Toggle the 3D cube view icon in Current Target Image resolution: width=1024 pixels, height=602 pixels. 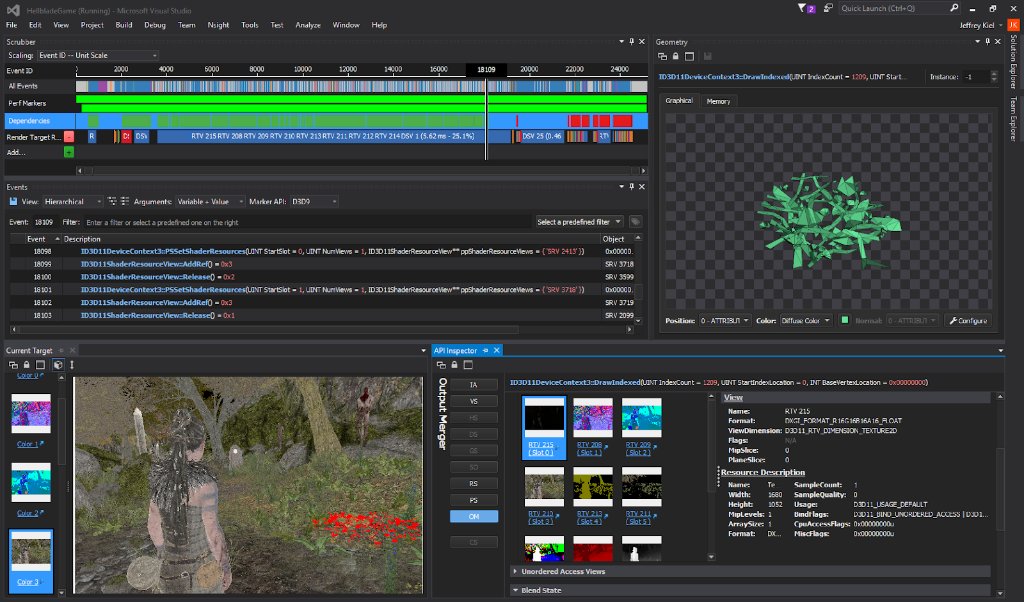58,365
